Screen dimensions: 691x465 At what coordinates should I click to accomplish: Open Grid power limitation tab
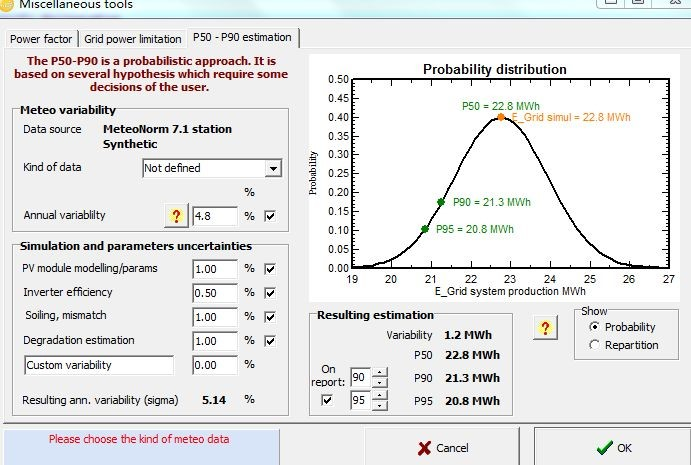point(133,39)
